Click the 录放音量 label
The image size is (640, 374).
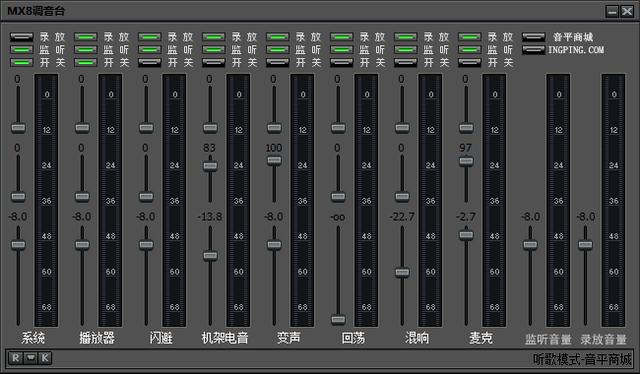[x=604, y=339]
